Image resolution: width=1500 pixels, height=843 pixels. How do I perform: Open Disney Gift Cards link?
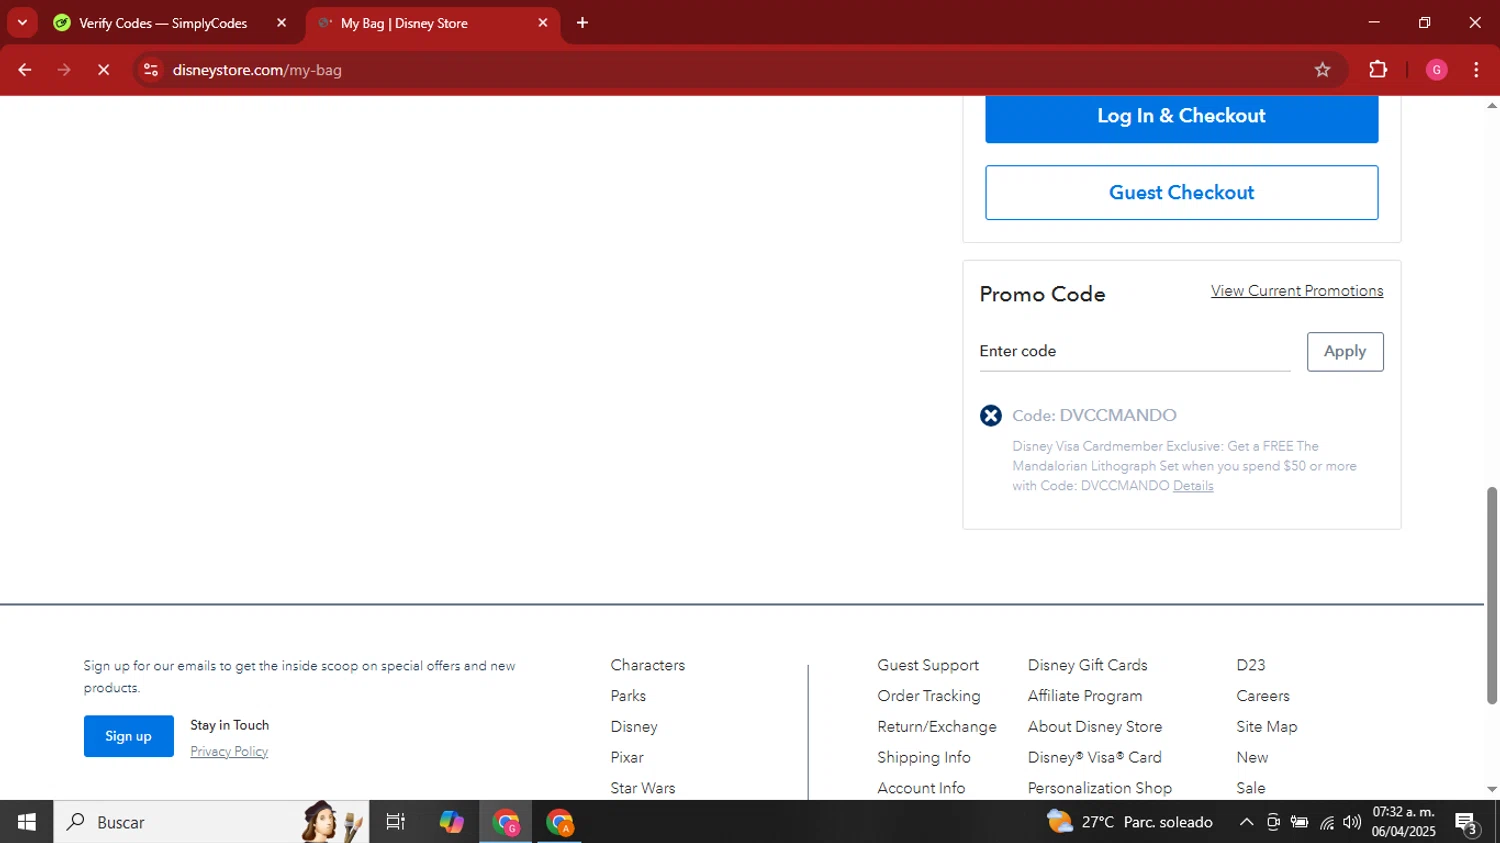point(1087,665)
